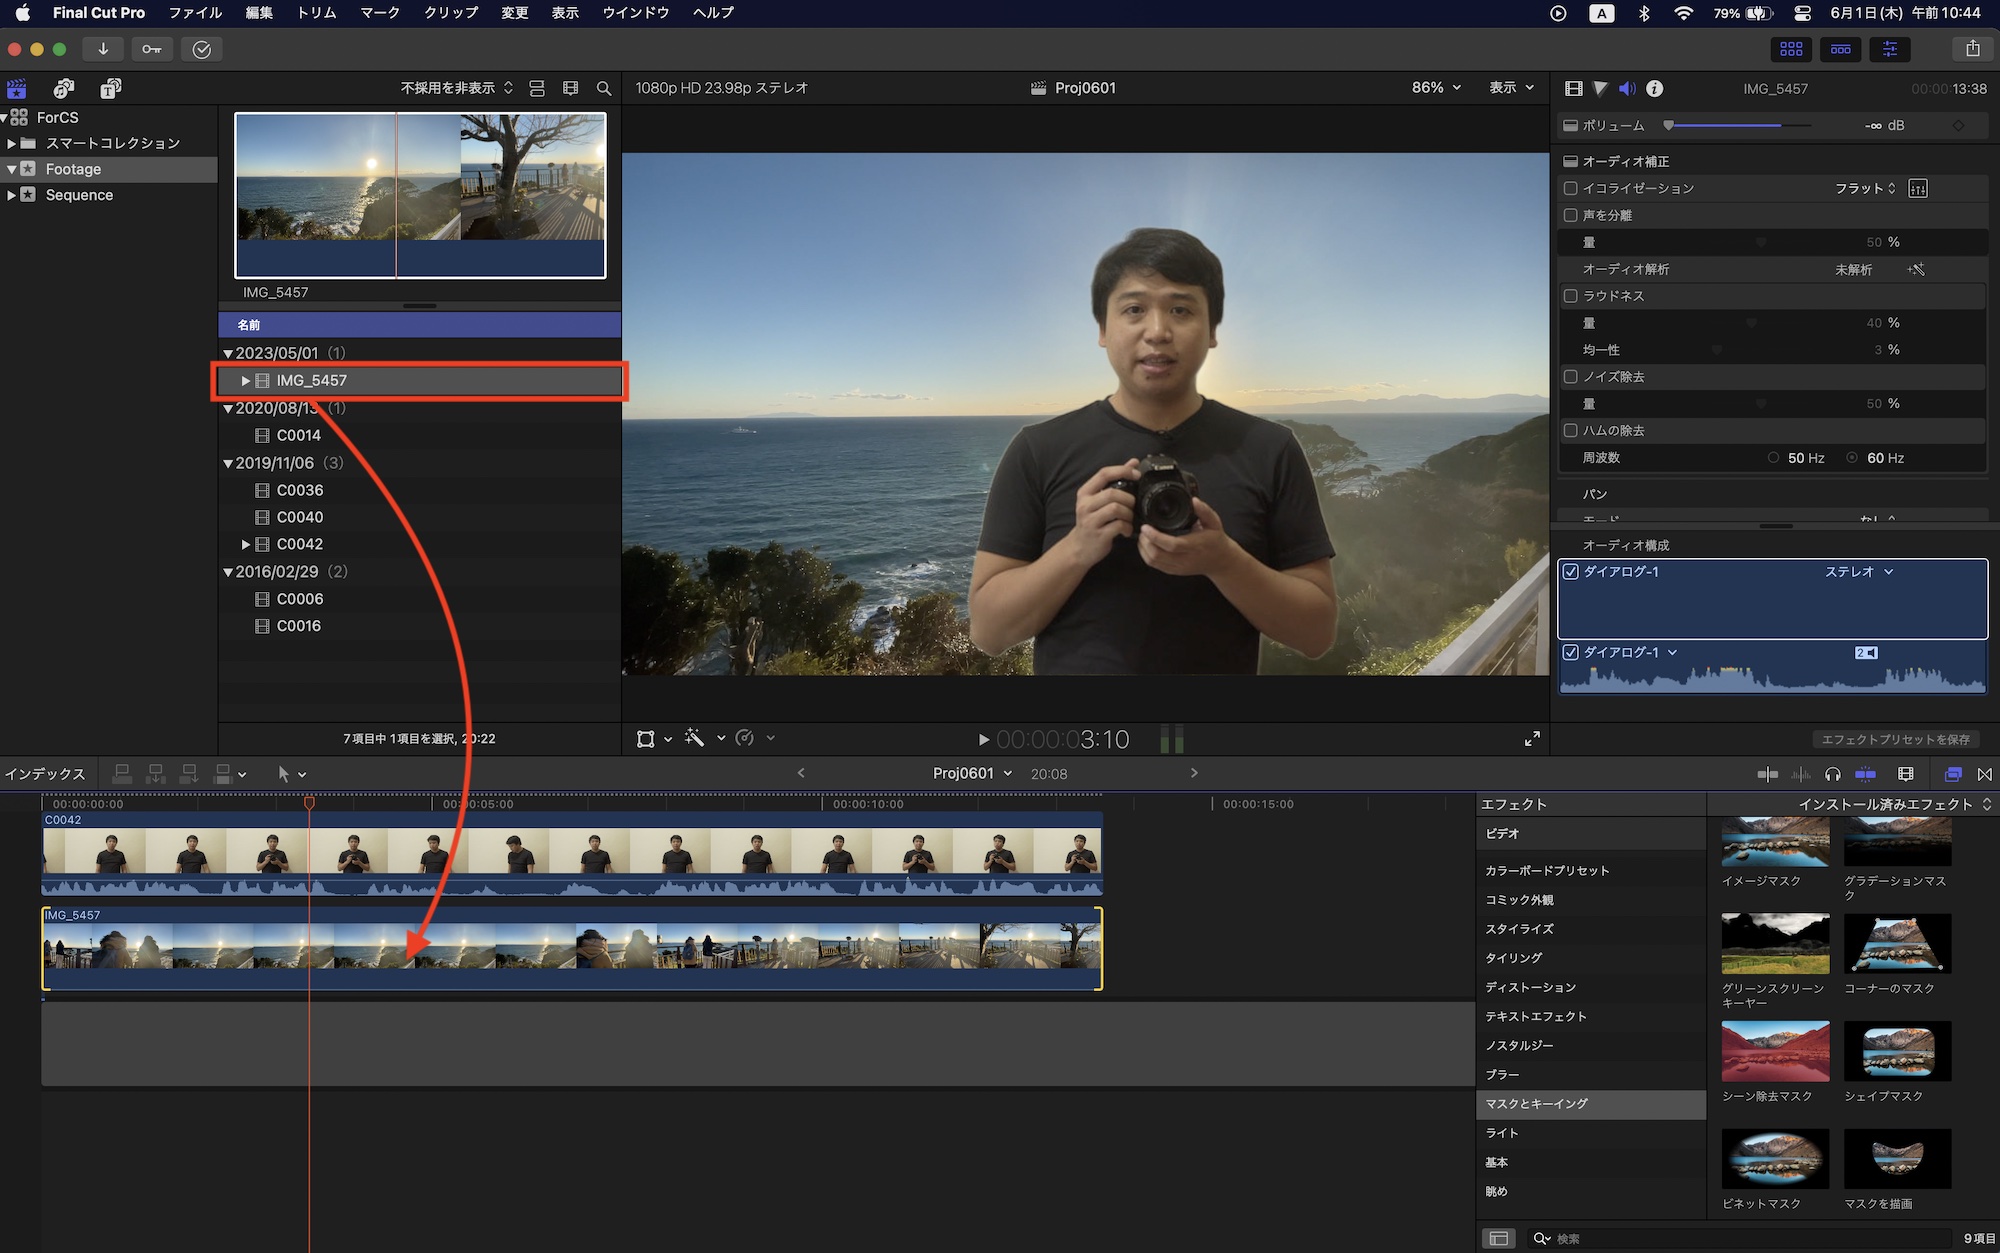Screen dimensions: 2000x1253
Task: Open the 86% viewer zoom dropdown
Action: [x=1436, y=88]
